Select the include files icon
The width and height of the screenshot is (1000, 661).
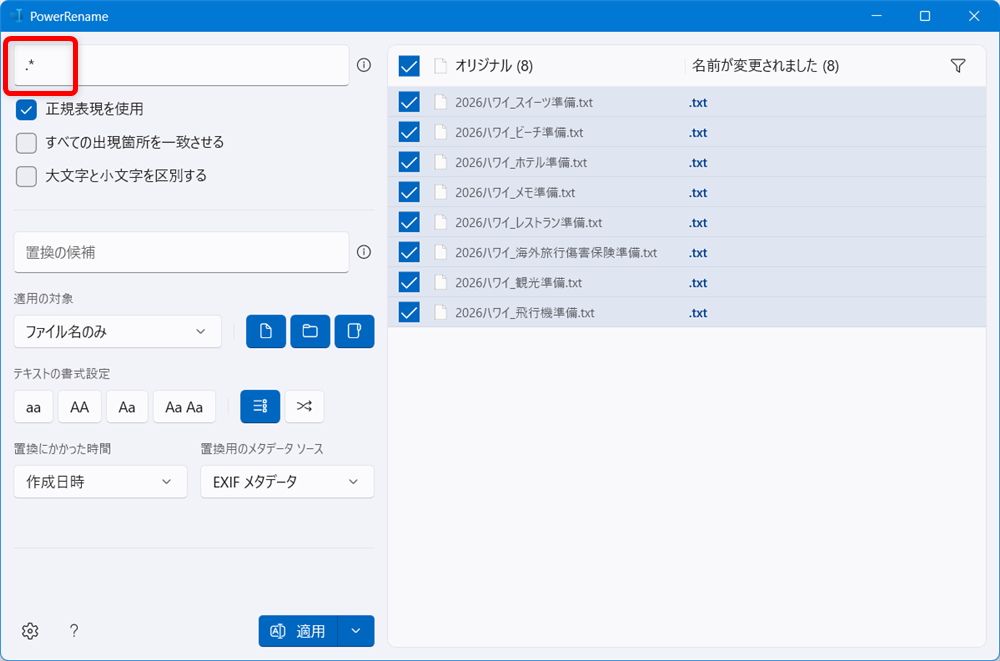pos(265,331)
